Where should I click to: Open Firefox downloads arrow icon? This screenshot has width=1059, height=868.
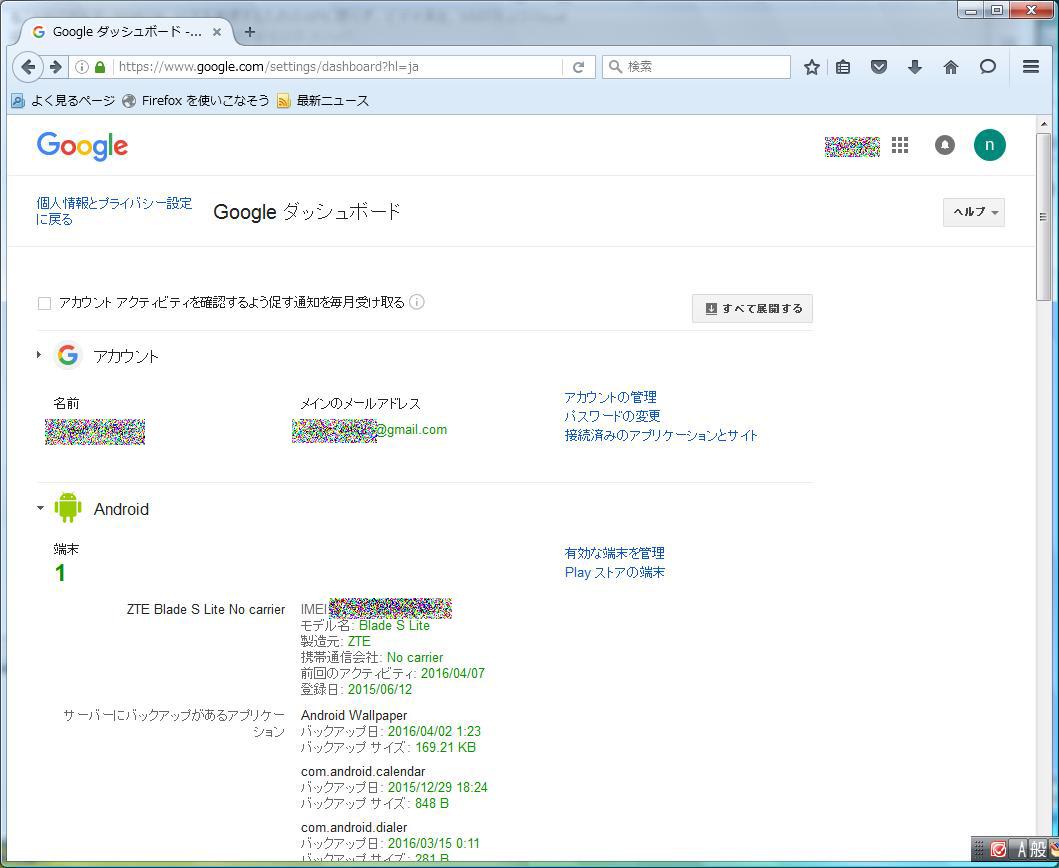(x=914, y=67)
